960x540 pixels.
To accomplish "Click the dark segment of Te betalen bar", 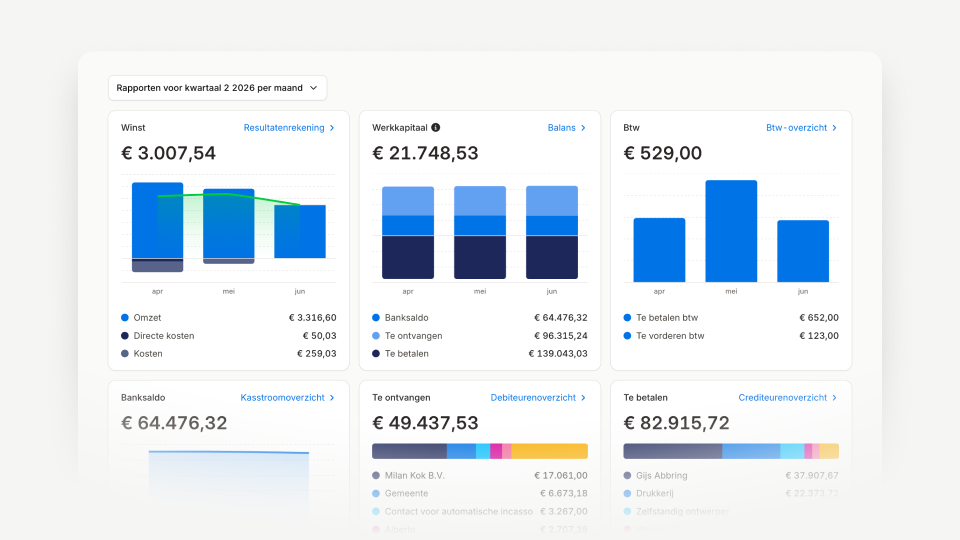I will click(x=673, y=451).
